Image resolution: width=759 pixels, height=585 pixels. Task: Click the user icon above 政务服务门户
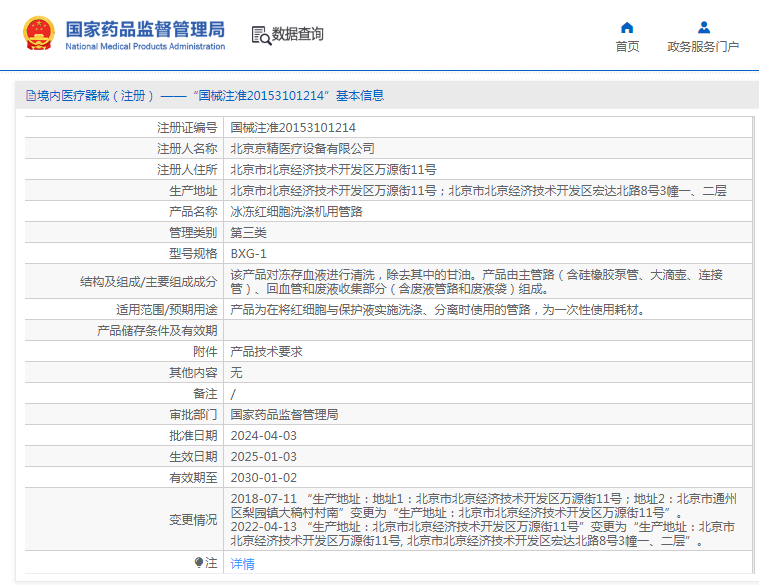704,28
